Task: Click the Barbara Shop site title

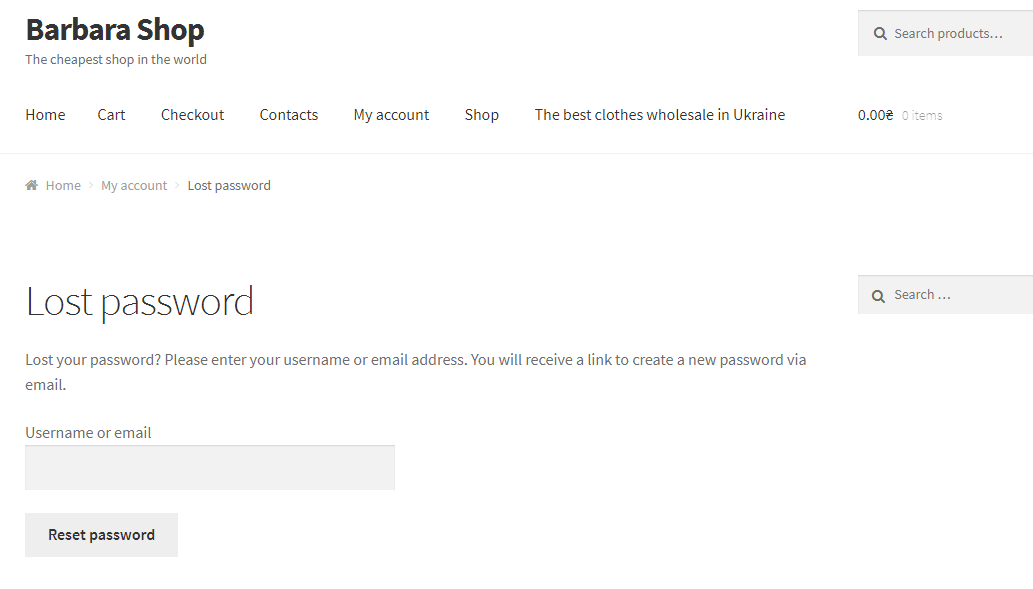Action: click(115, 30)
